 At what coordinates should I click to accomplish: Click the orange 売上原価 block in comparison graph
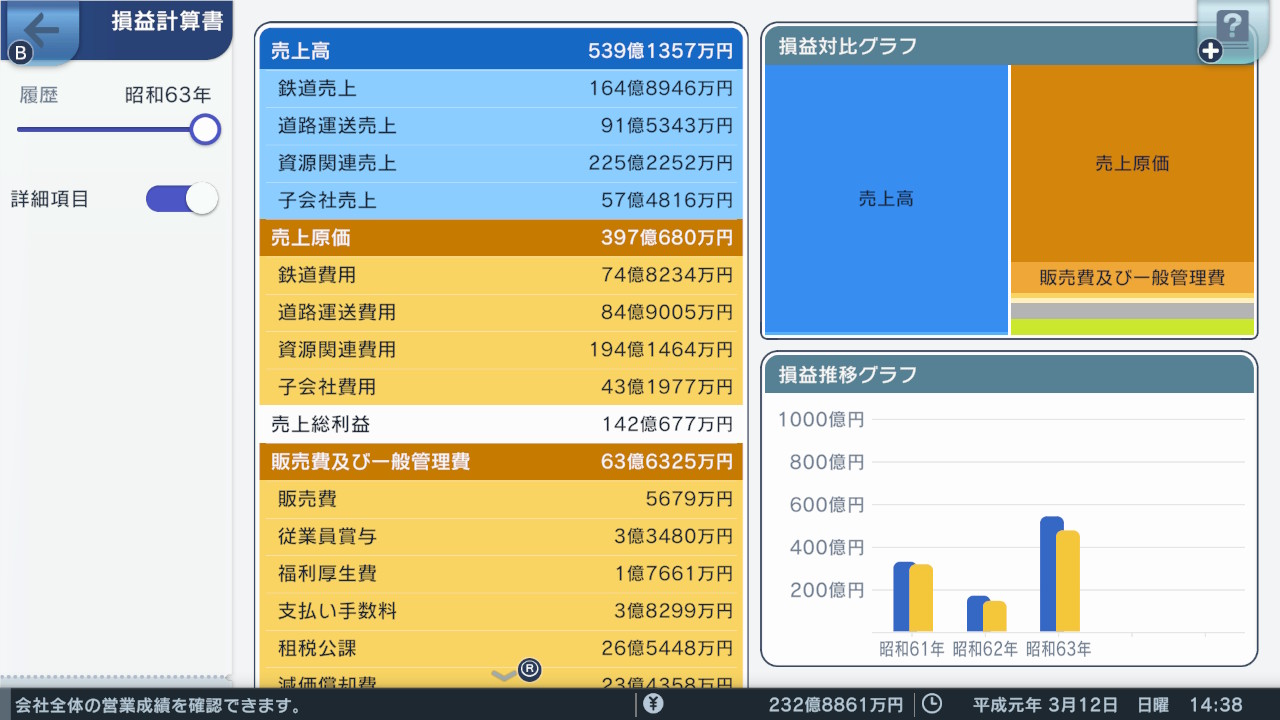point(1132,163)
